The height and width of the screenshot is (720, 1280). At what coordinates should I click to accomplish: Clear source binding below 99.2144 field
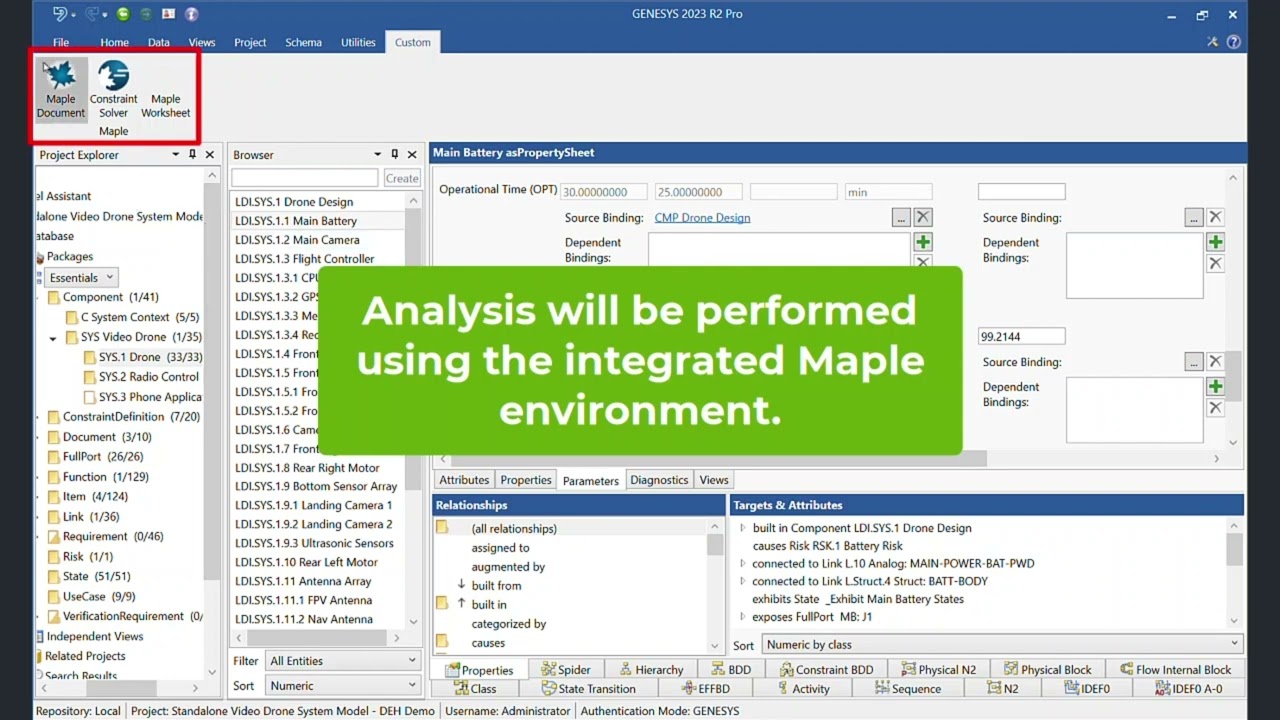[x=1215, y=361]
